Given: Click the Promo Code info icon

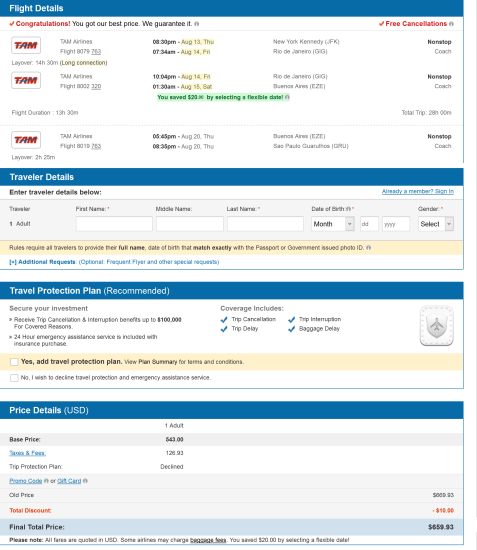Looking at the screenshot, I should [x=46, y=481].
